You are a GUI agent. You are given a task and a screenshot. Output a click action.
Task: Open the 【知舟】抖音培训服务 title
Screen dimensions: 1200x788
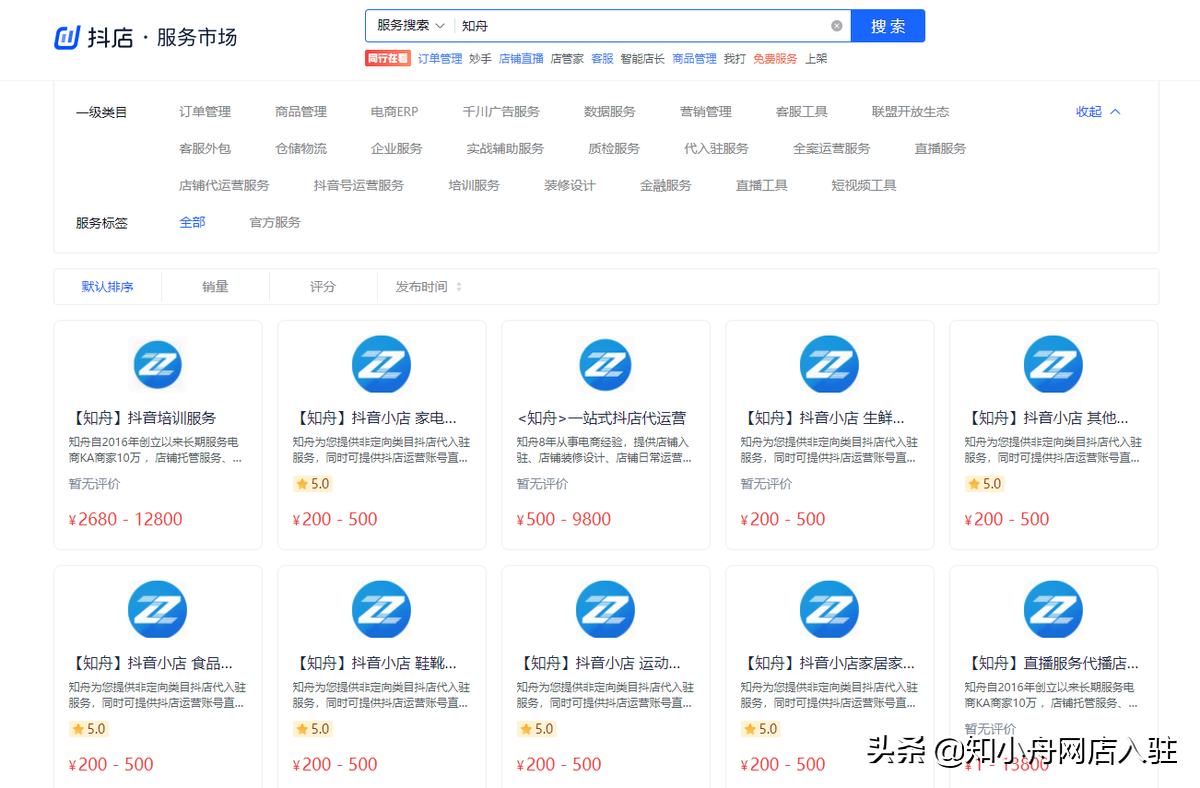click(x=142, y=418)
